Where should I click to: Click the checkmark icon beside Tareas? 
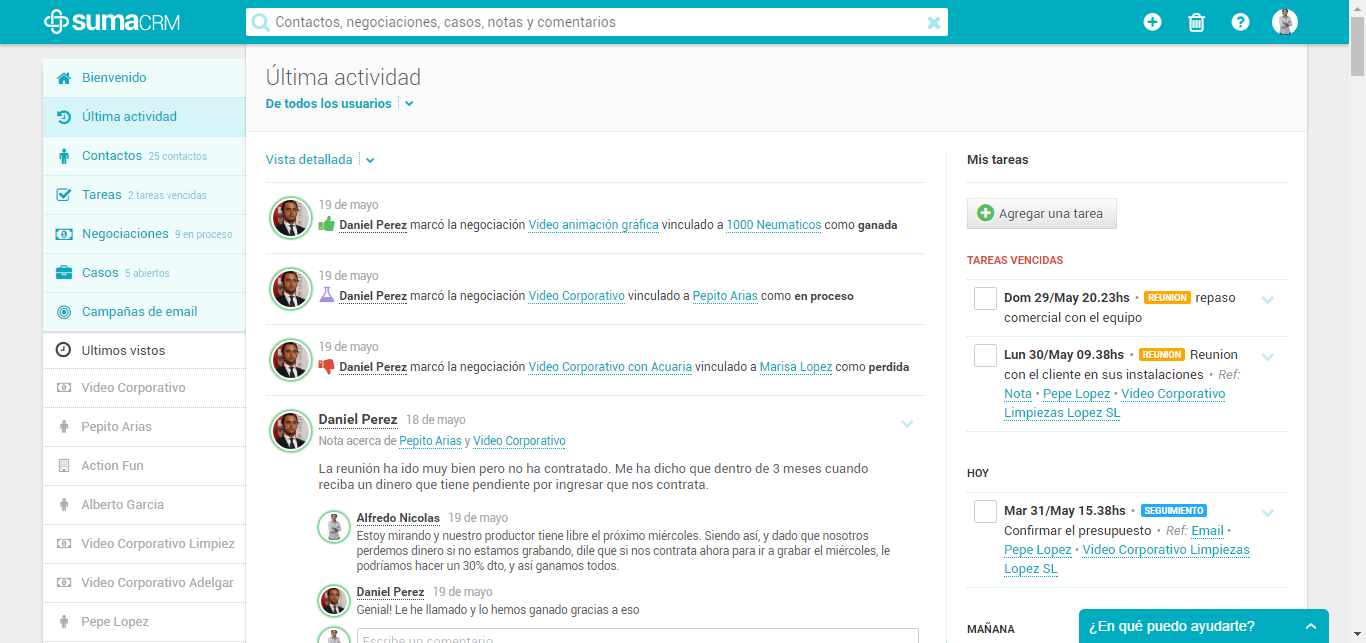[64, 195]
